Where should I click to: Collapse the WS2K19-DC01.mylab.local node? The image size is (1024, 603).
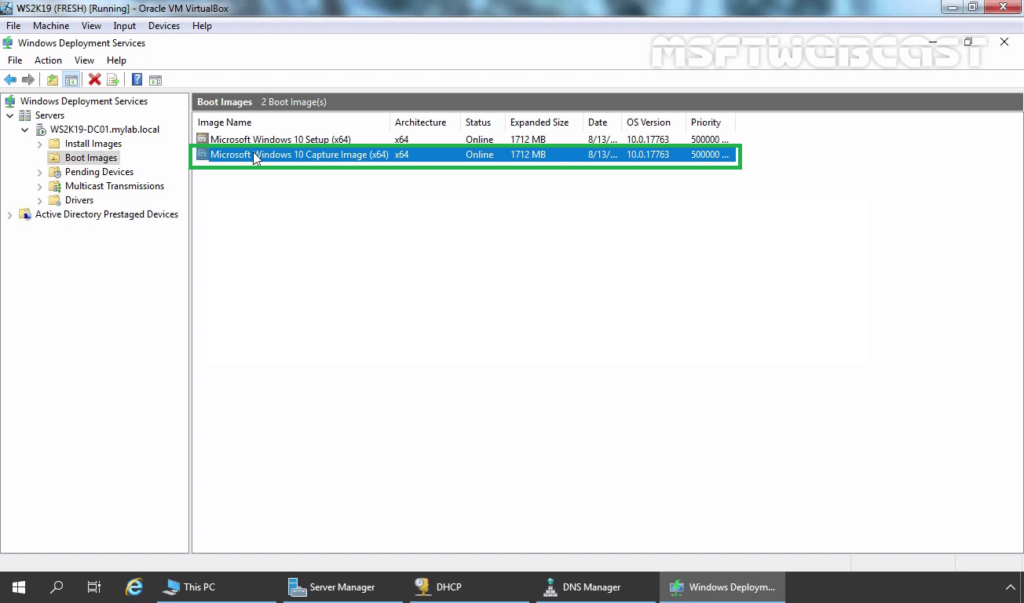(x=25, y=129)
